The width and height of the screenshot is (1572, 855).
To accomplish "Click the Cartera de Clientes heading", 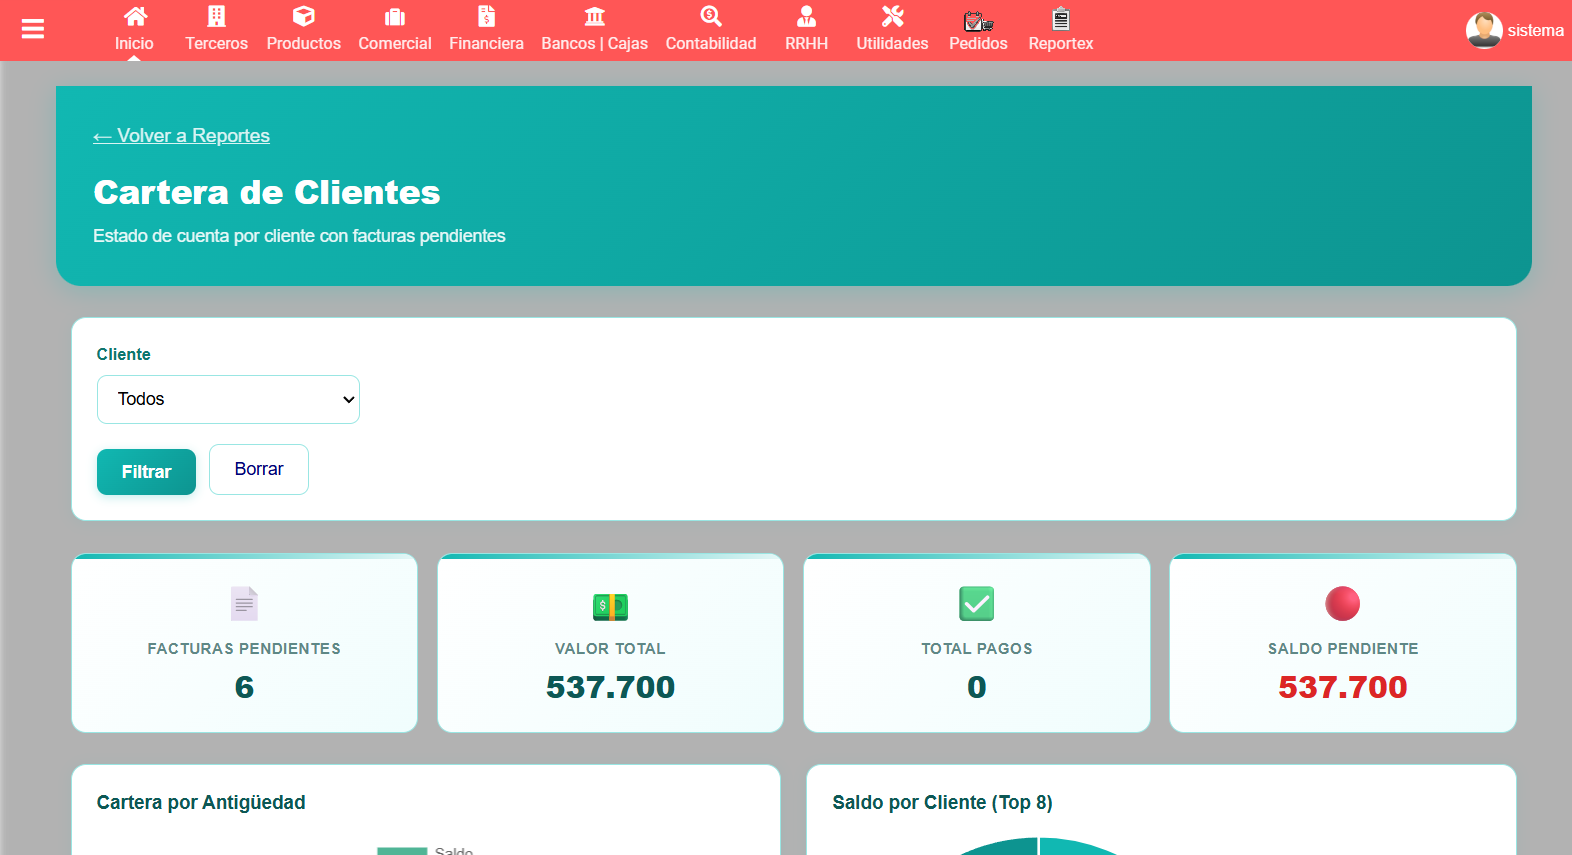I will pyautogui.click(x=267, y=192).
